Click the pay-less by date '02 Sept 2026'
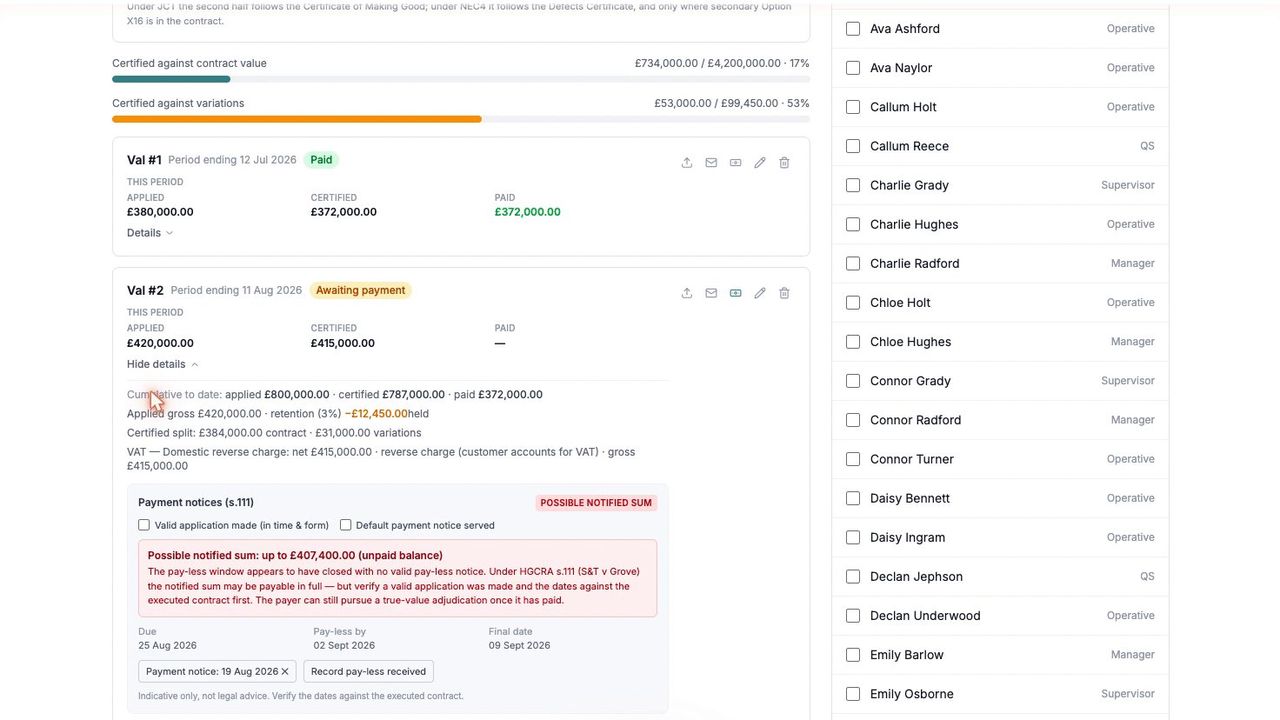Viewport: 1280px width, 720px height. click(344, 646)
